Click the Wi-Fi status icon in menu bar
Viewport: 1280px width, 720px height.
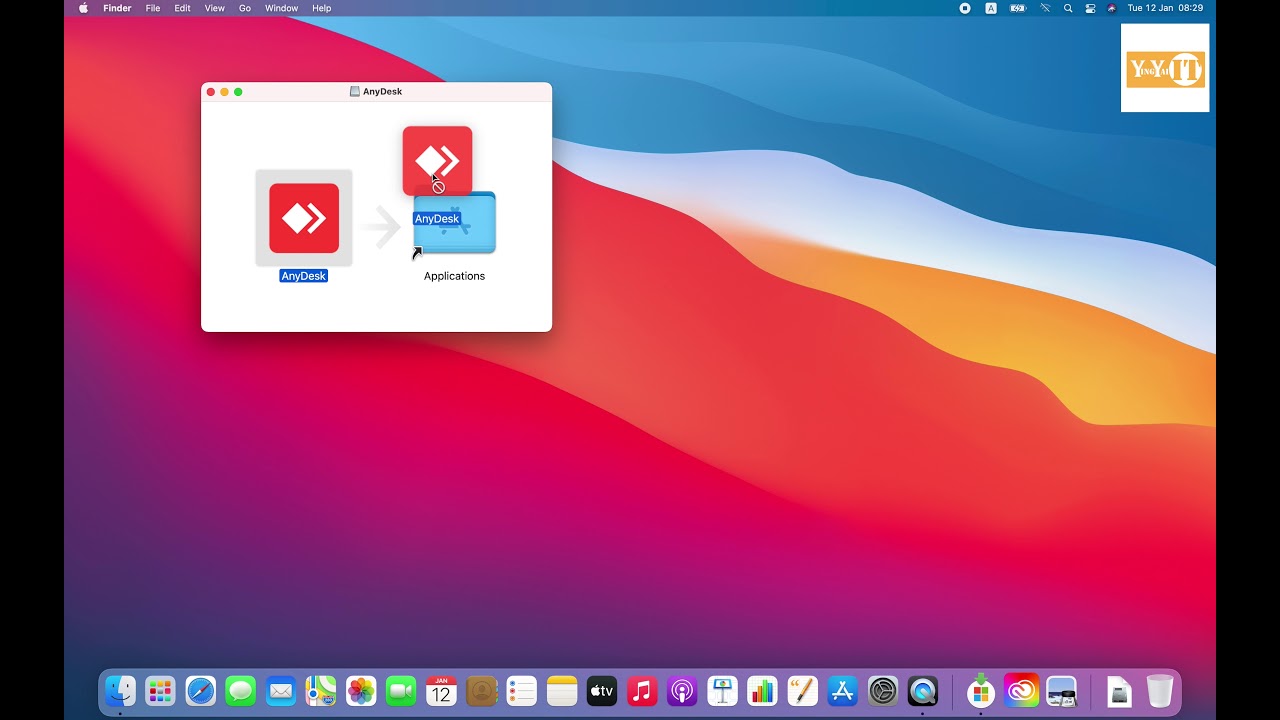point(1045,8)
